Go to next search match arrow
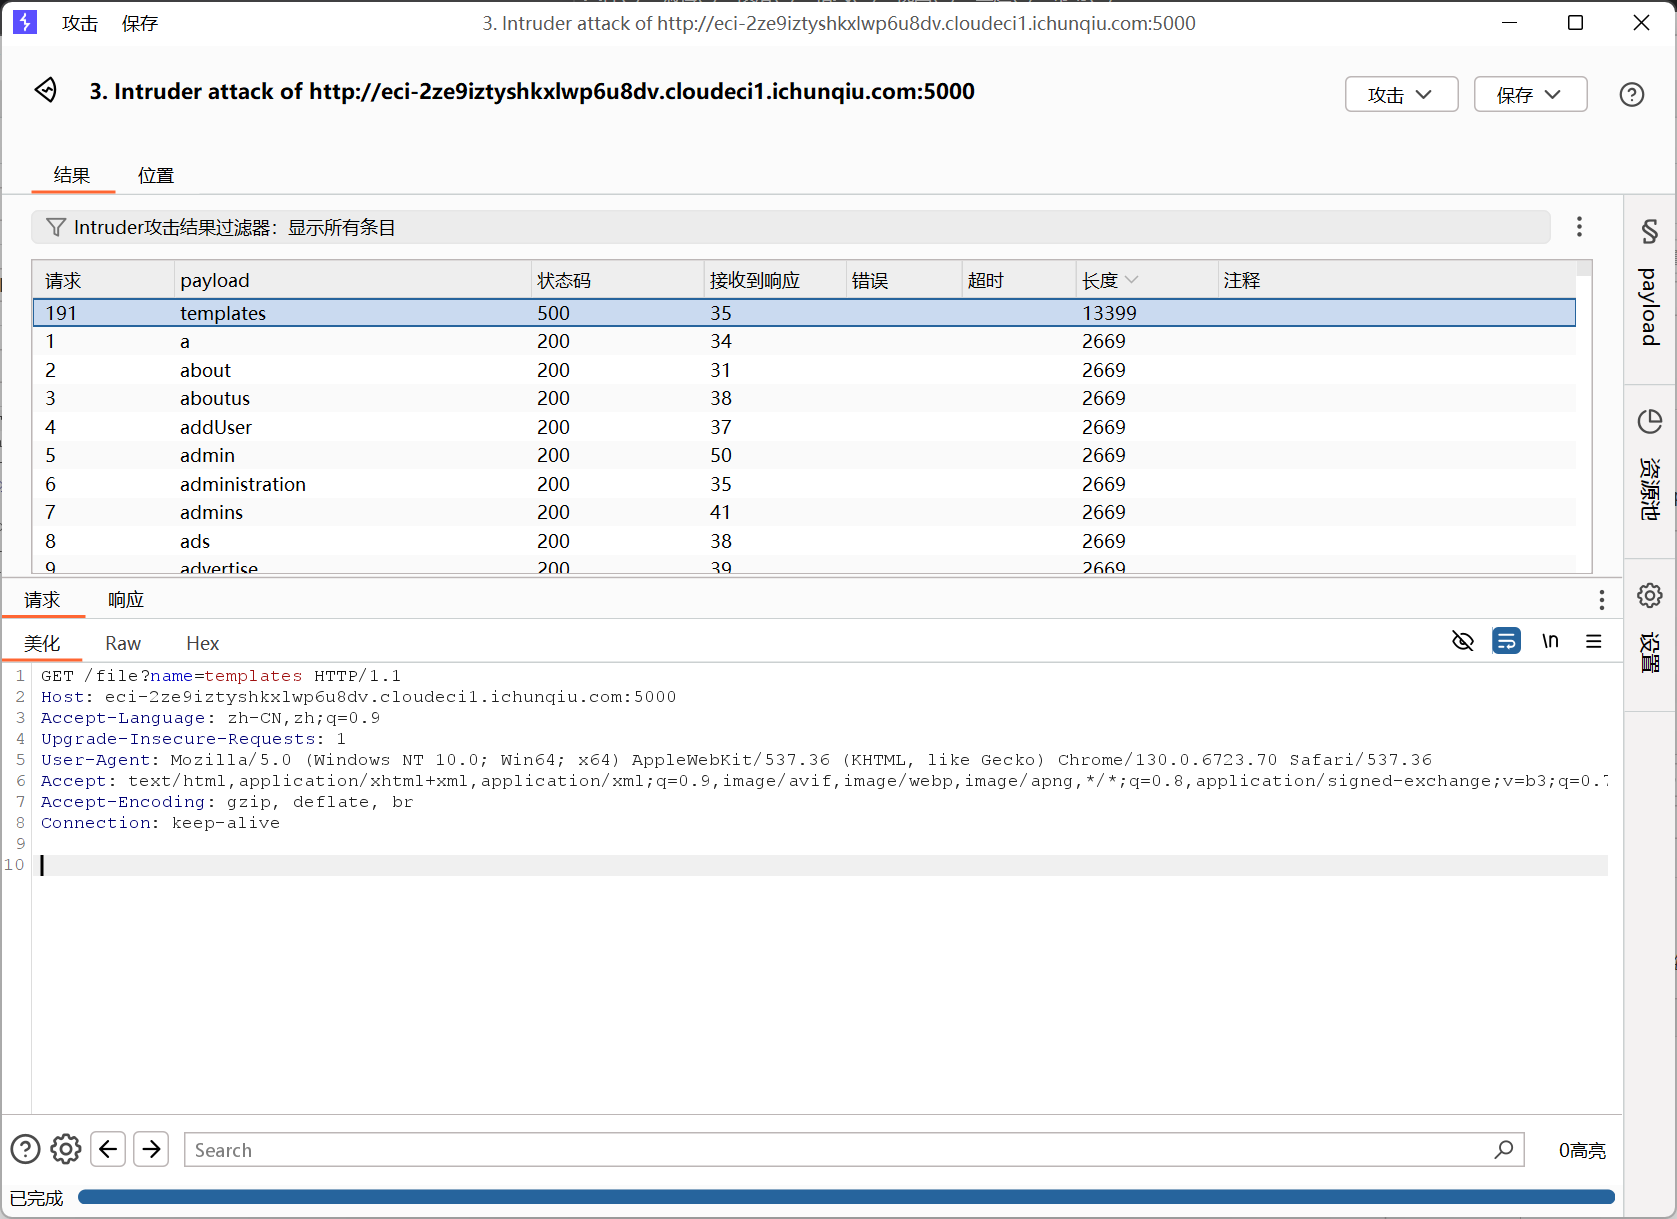The width and height of the screenshot is (1677, 1219). [151, 1149]
